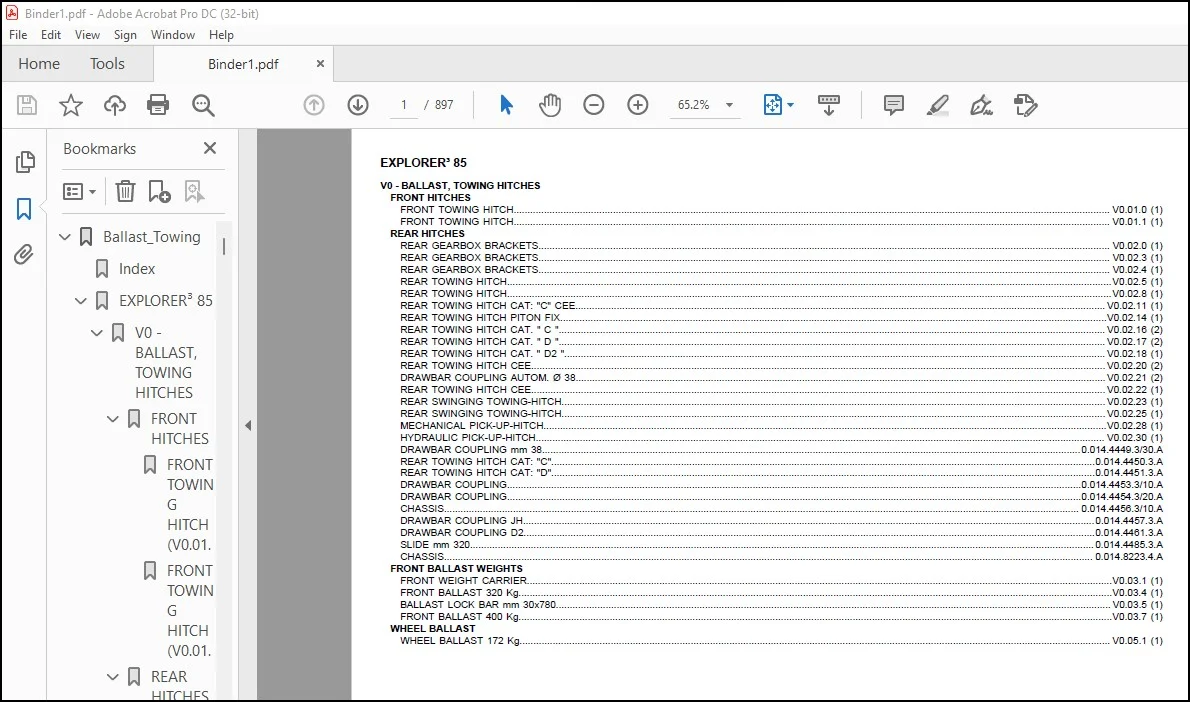Click MECHANICAL PICK-UP-HITCH entry
This screenshot has height=702, width=1190.
[781, 426]
